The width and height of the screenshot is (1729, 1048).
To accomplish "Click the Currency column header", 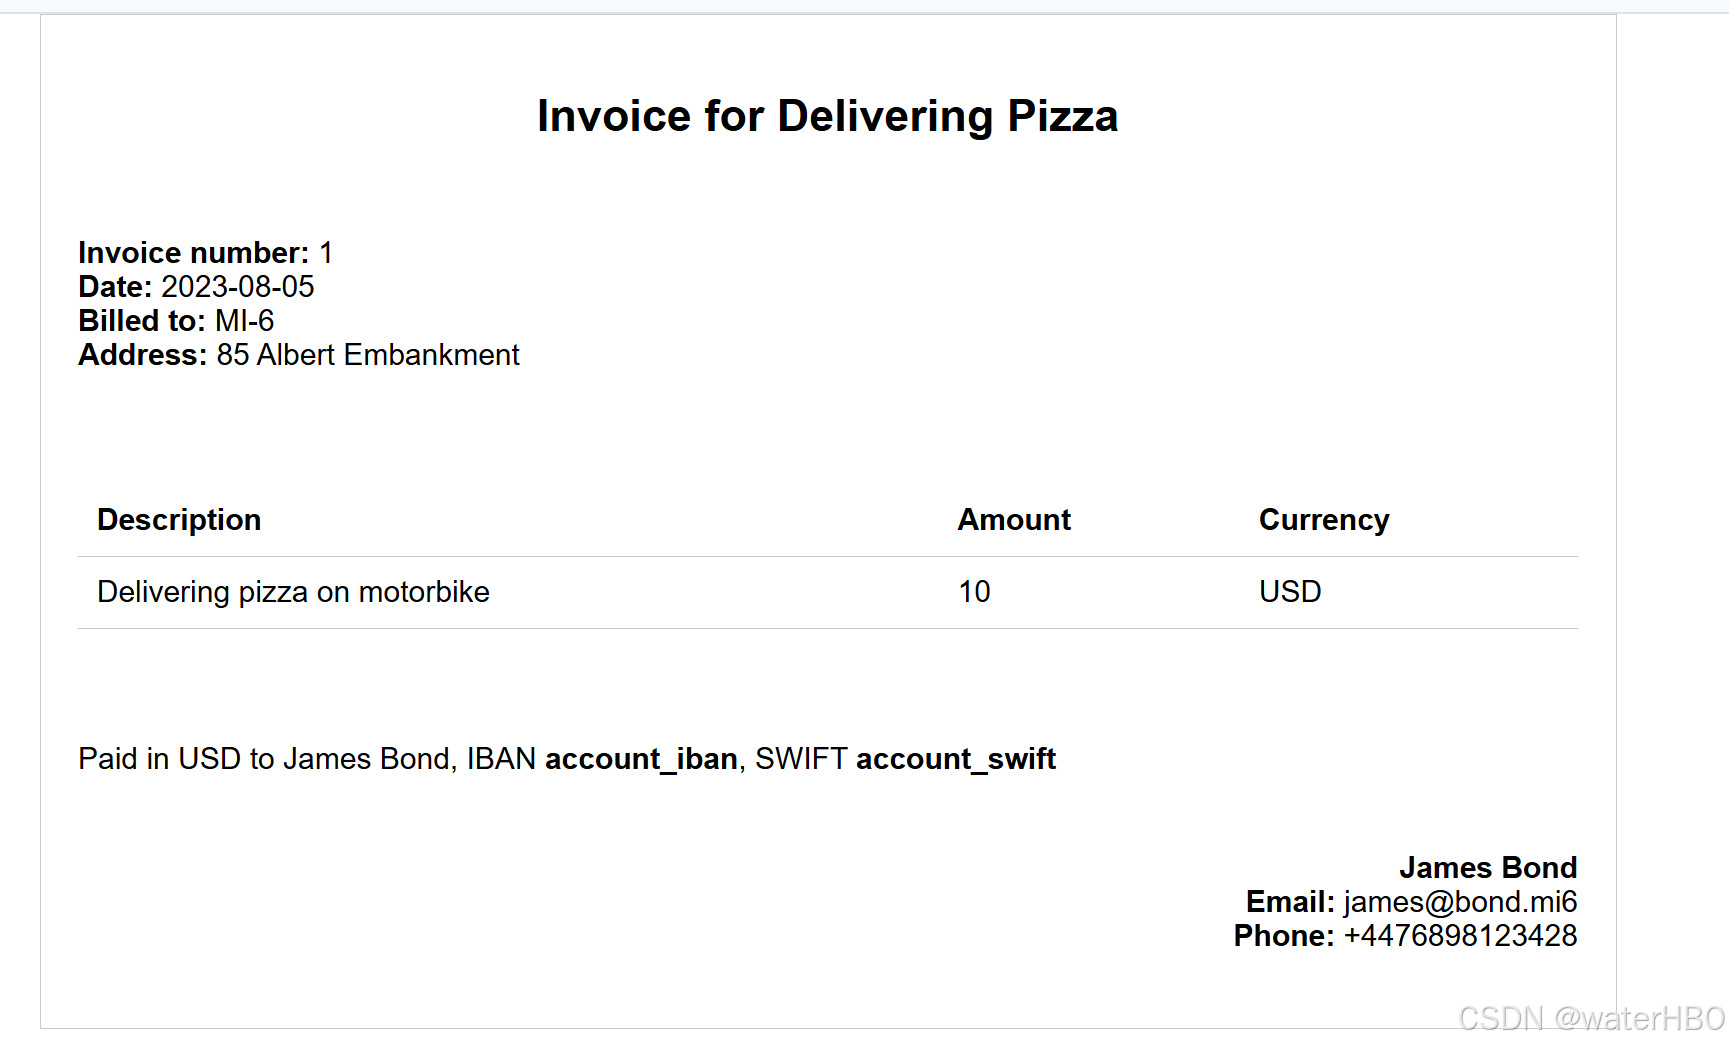I will pos(1323,520).
